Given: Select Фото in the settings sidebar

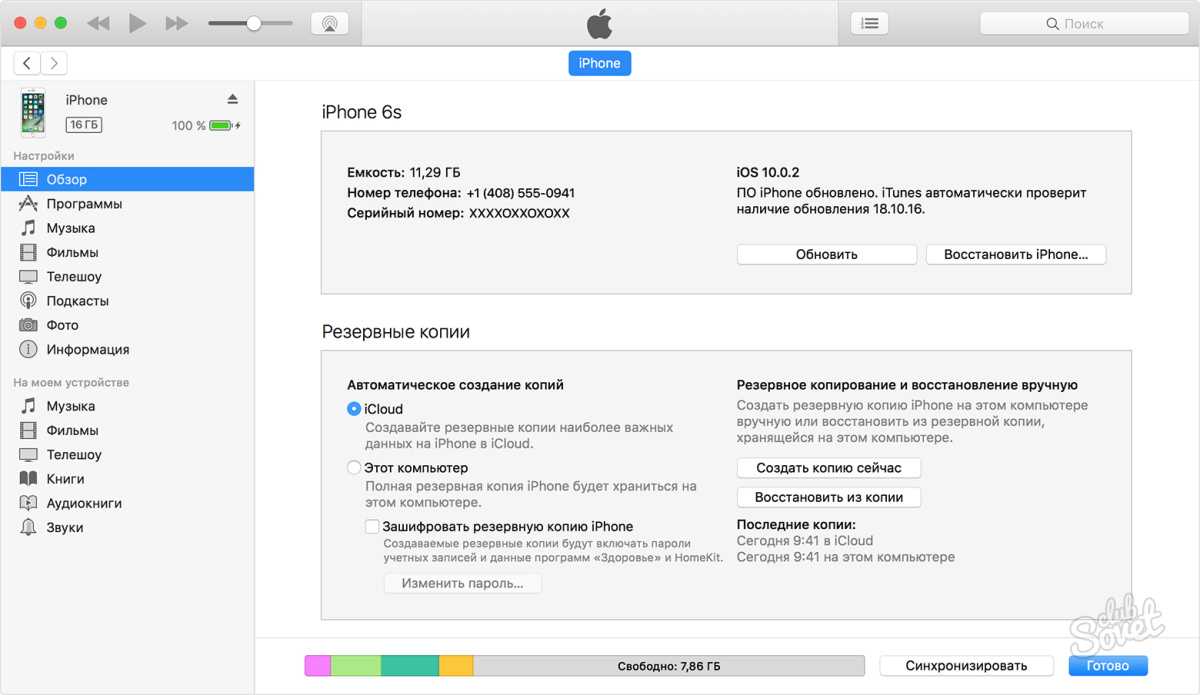Looking at the screenshot, I should click(x=62, y=325).
